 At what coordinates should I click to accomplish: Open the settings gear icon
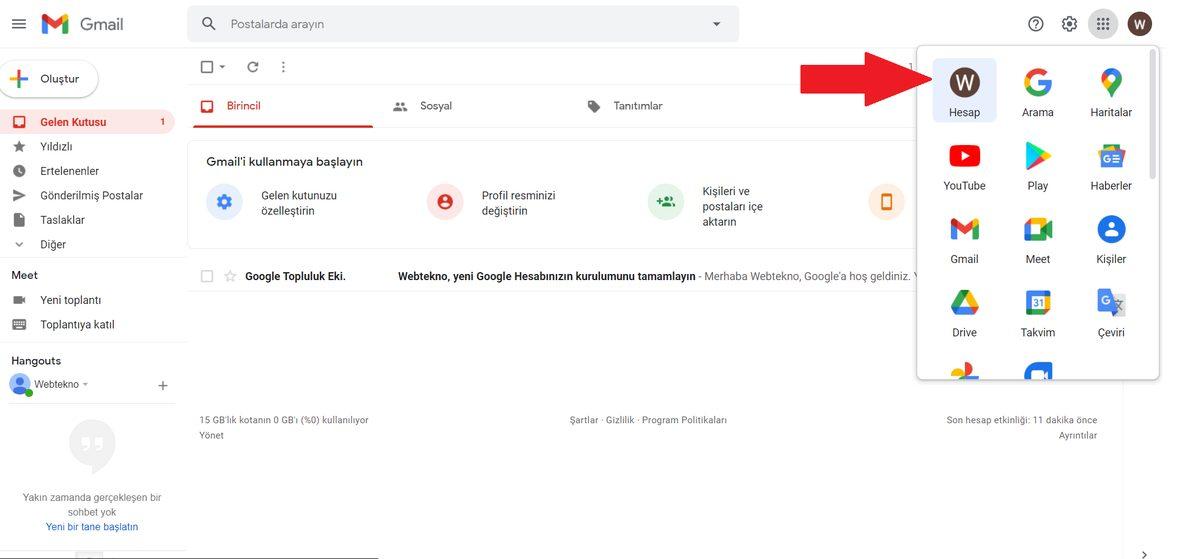coord(1069,24)
